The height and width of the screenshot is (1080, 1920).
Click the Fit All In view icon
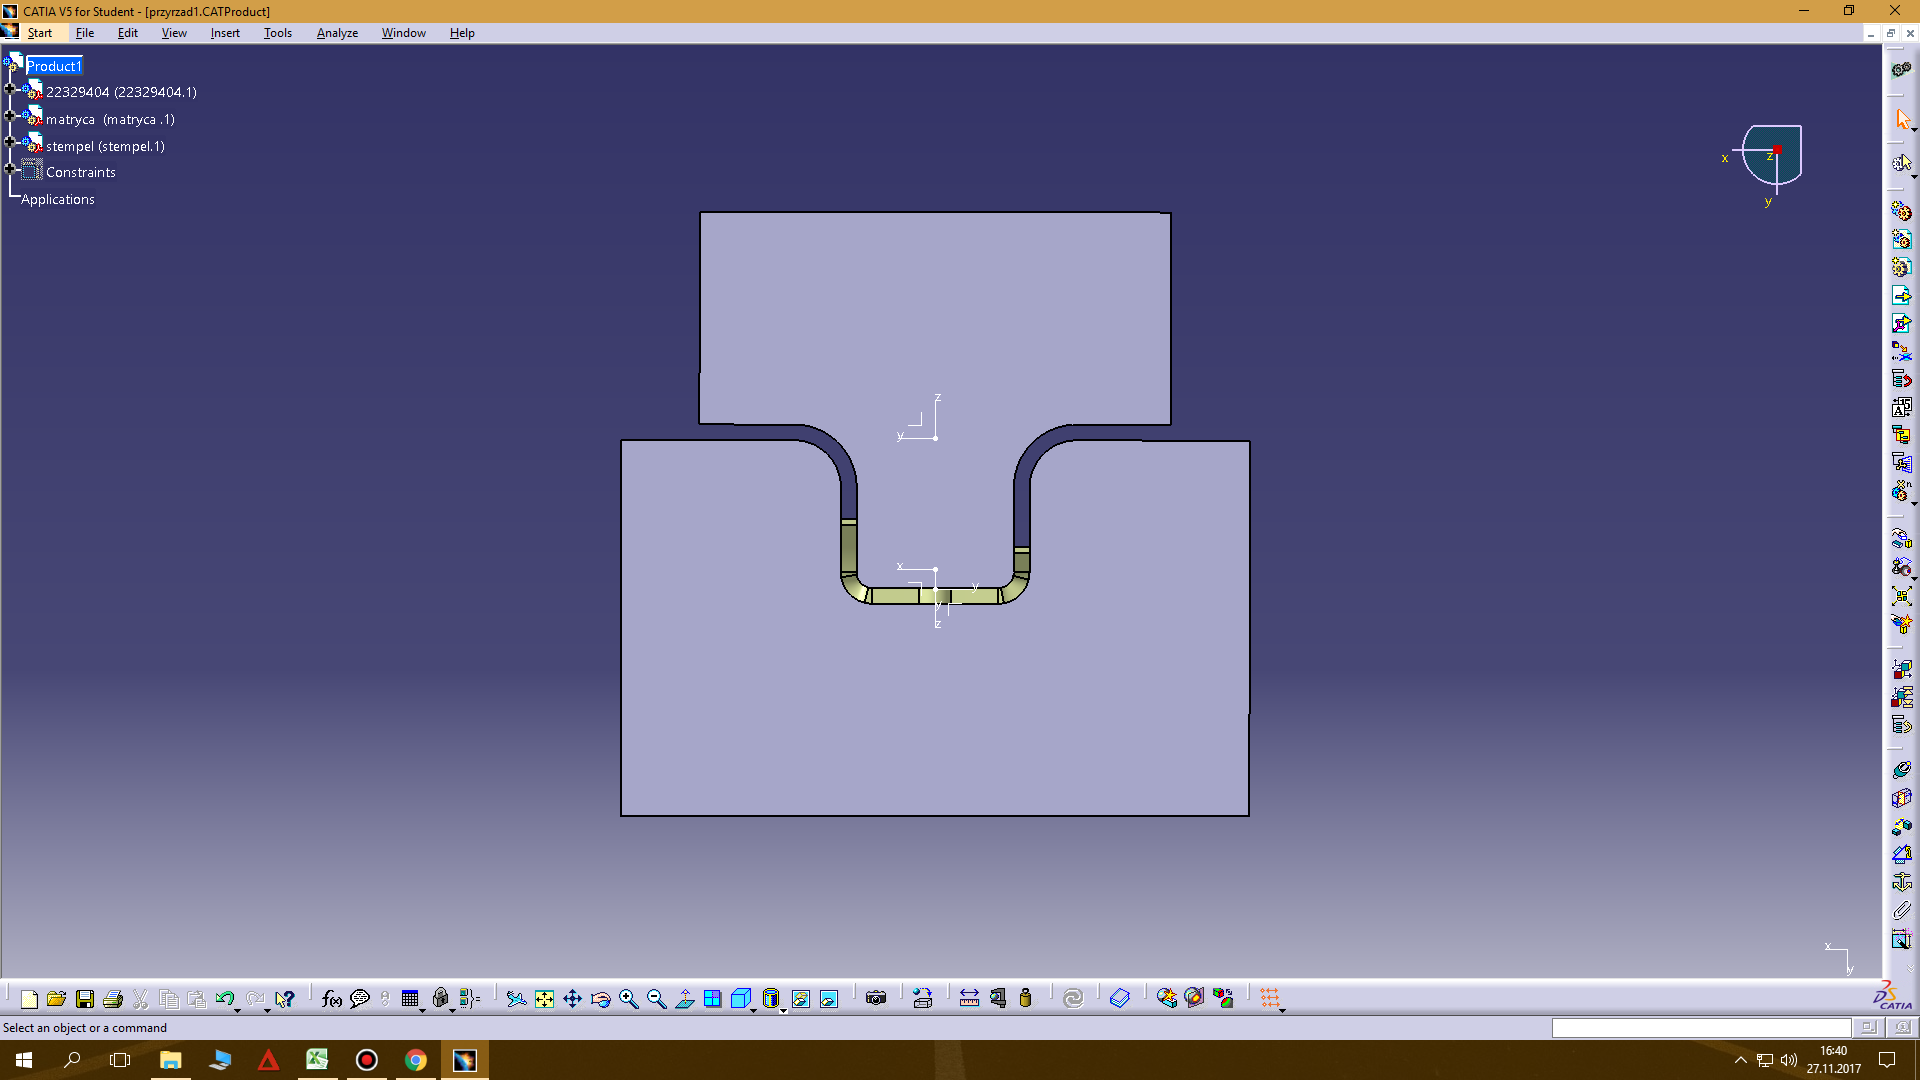[544, 998]
